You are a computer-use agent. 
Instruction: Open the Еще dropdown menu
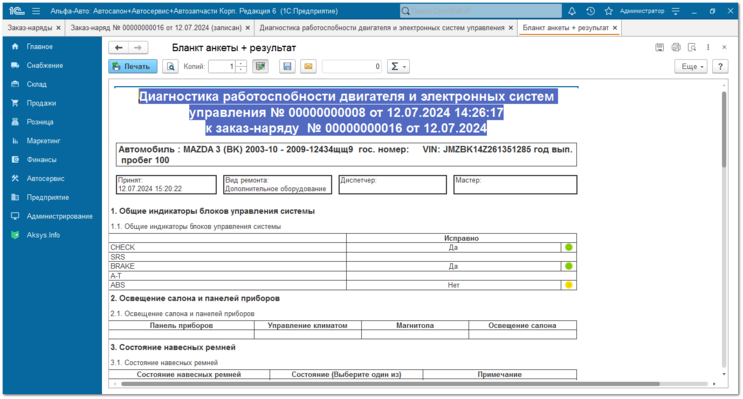click(x=691, y=67)
